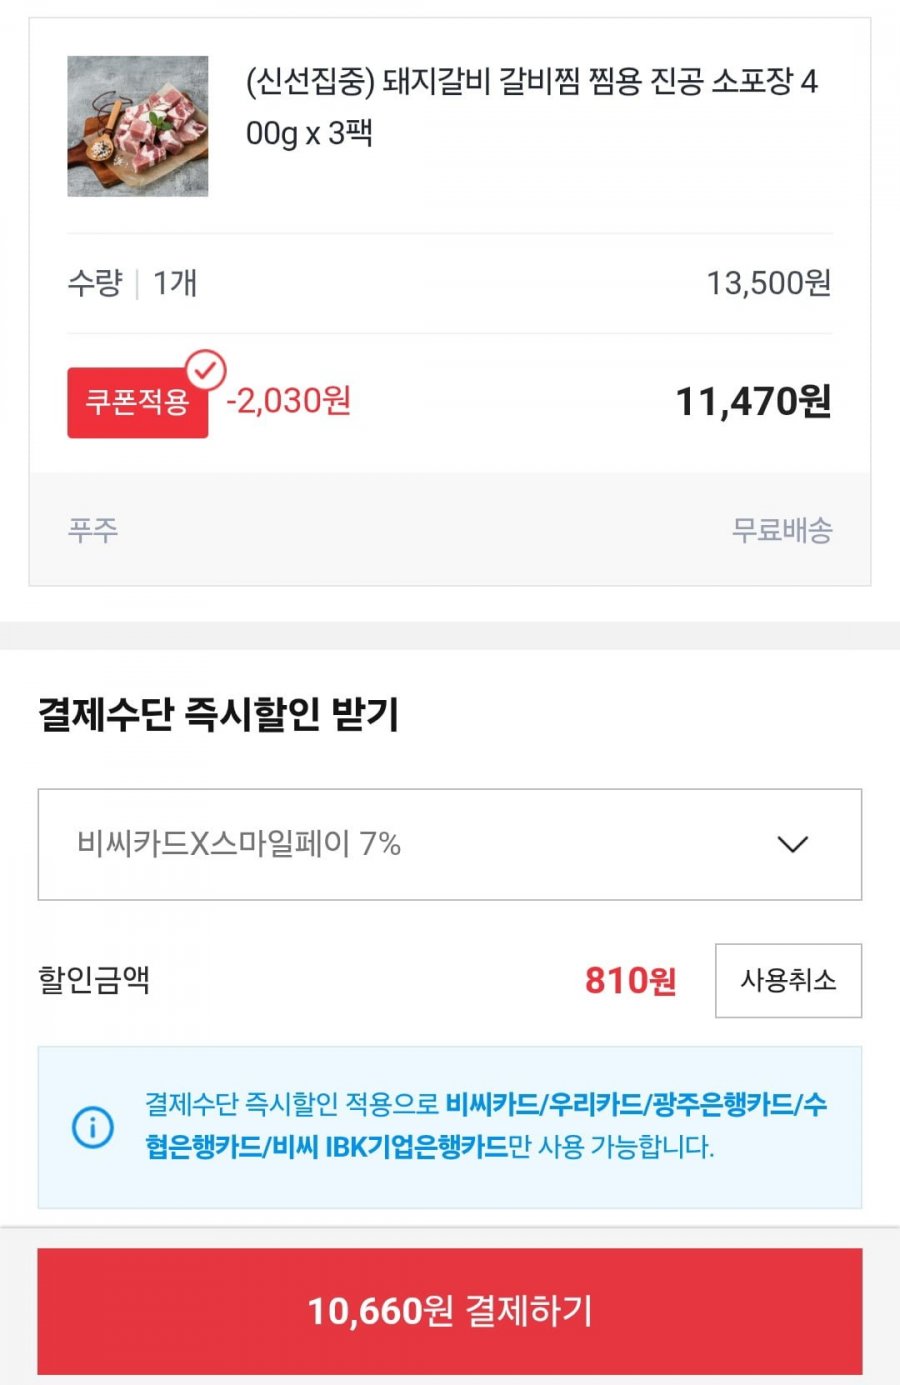
Task: Tap the 할인금액 label
Action: point(94,980)
